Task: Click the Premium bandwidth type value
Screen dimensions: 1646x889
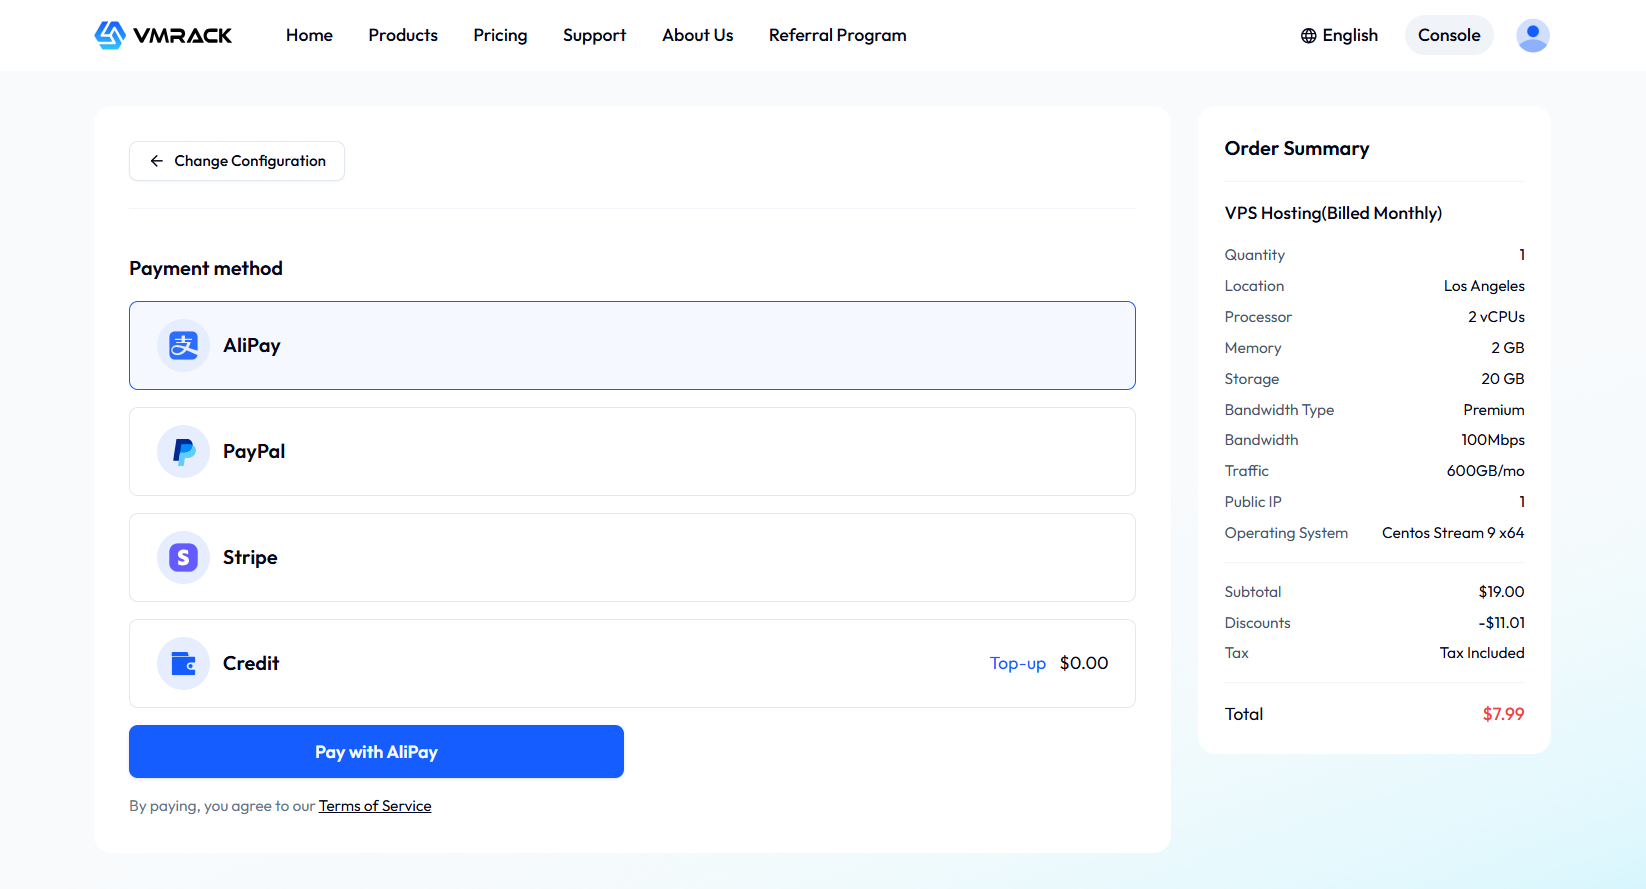Action: 1494,410
